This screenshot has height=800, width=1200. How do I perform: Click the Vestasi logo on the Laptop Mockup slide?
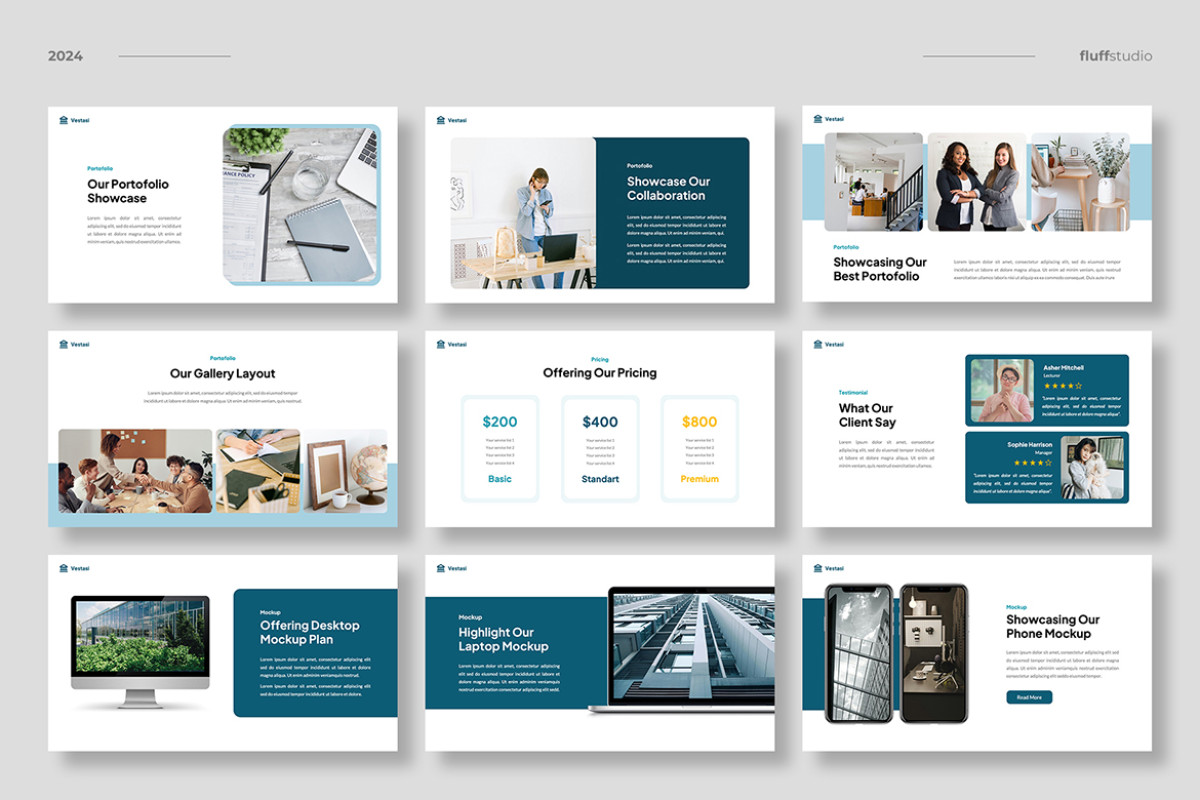point(451,568)
